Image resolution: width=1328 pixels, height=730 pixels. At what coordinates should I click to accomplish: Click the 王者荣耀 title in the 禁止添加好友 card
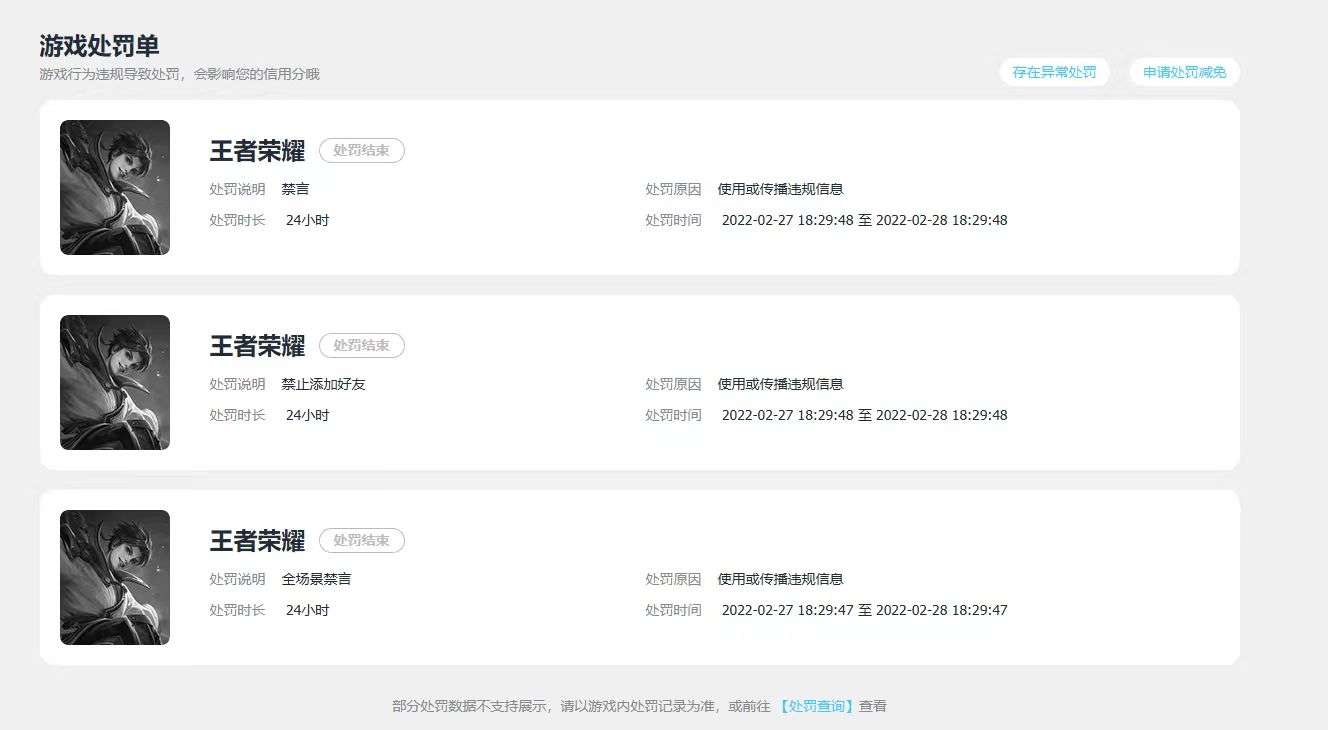point(257,346)
